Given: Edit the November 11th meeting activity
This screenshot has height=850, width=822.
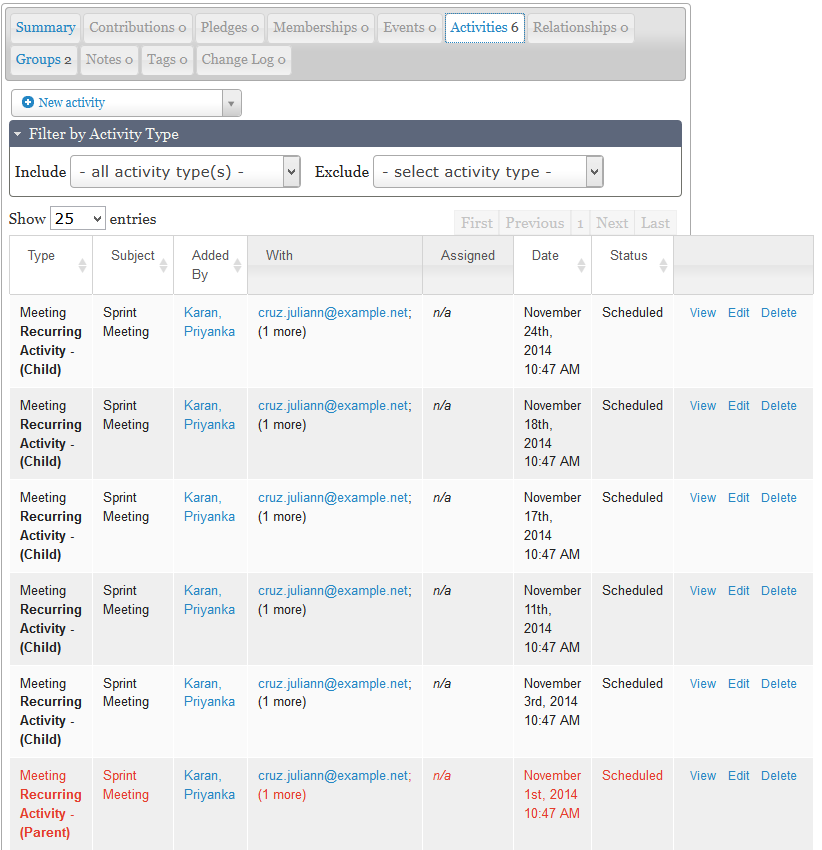Looking at the screenshot, I should 738,591.
